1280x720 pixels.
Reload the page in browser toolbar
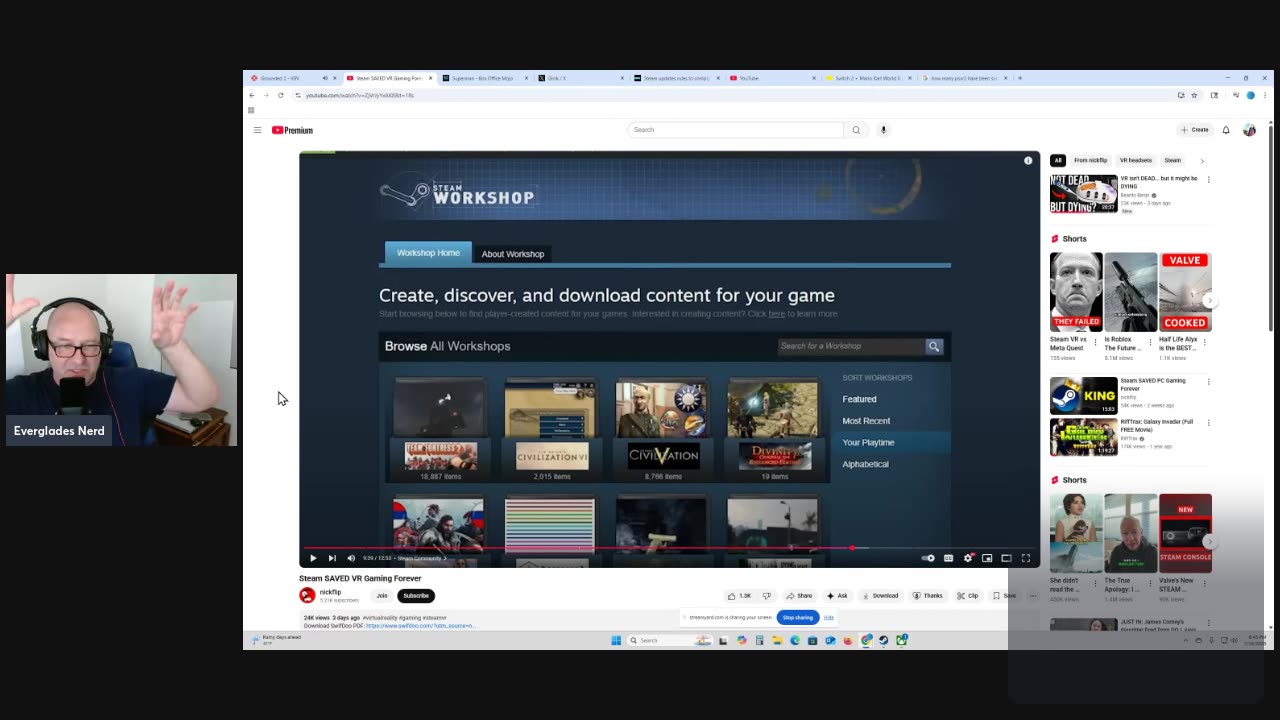pos(281,95)
